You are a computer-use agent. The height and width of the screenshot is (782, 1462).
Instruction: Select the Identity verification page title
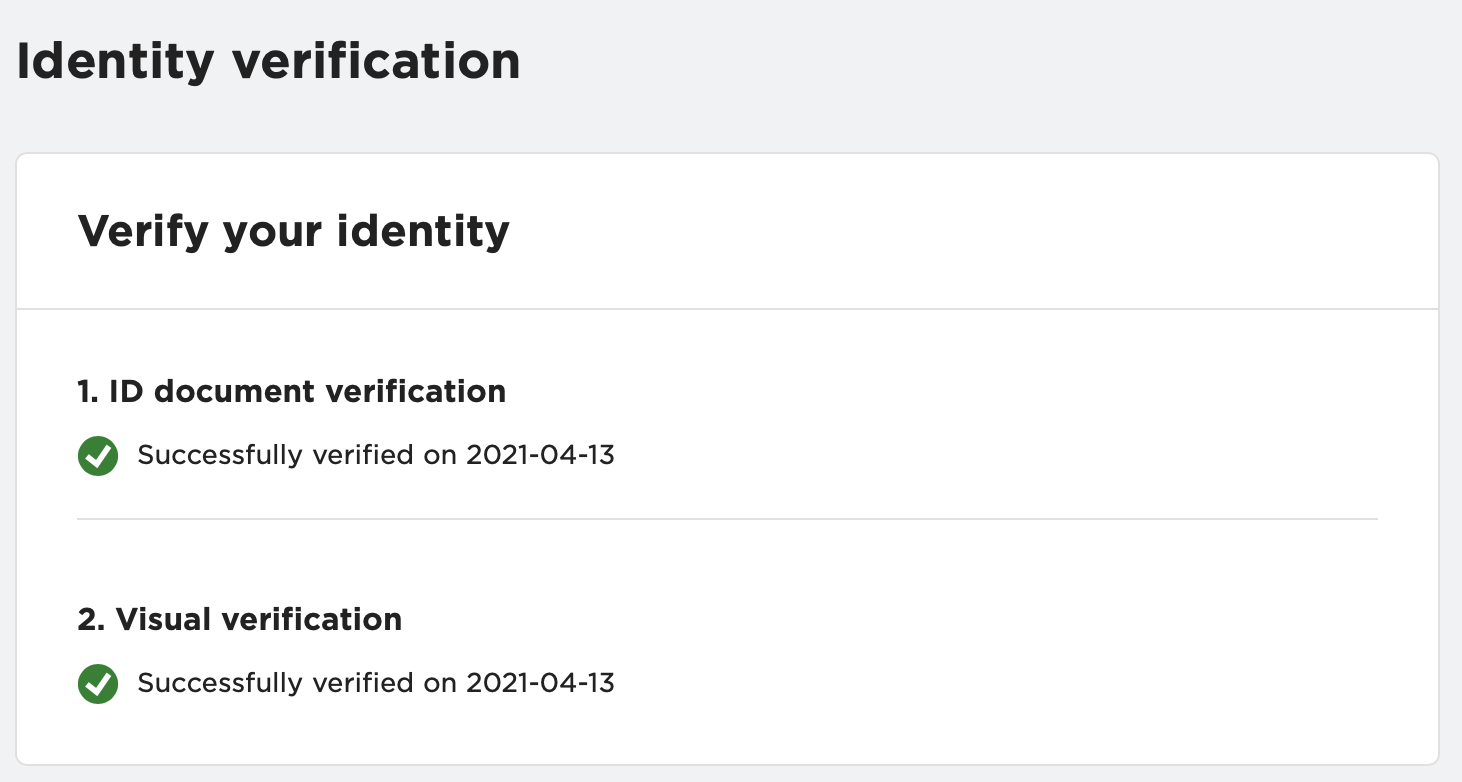coord(269,62)
